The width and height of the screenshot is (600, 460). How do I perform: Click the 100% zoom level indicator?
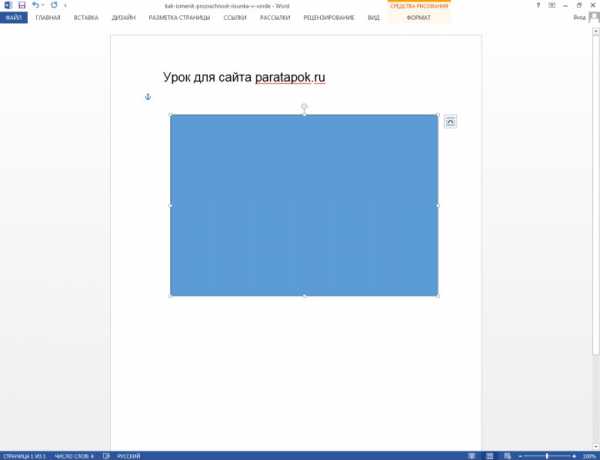589,456
